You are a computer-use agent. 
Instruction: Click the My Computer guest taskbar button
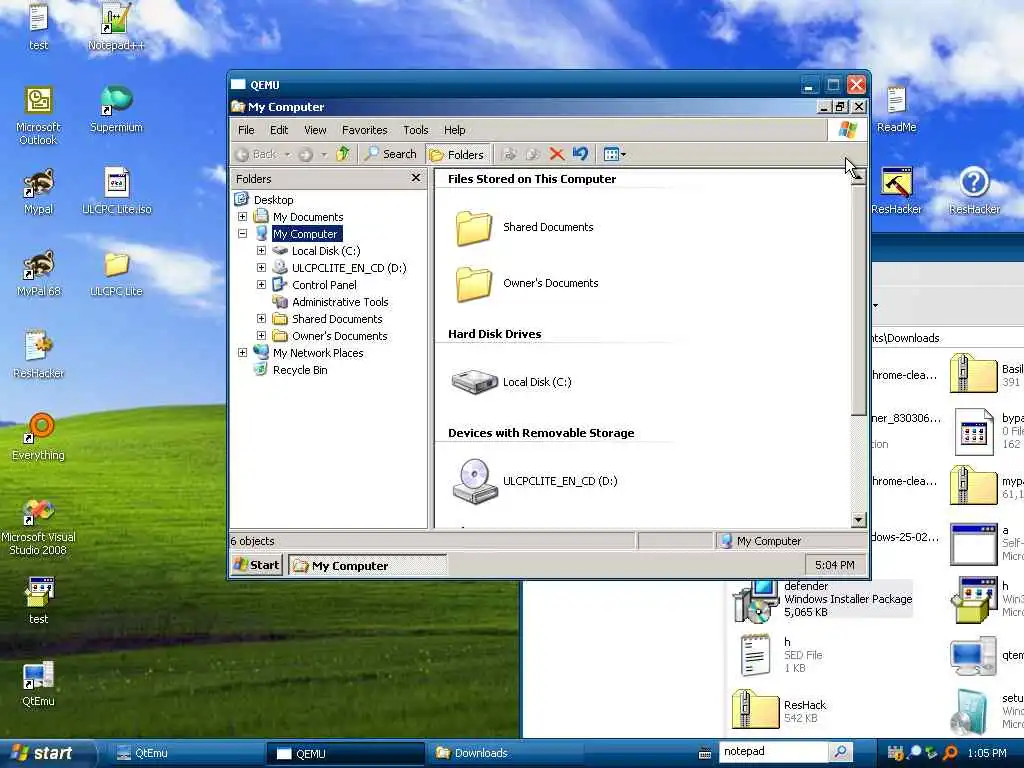point(368,566)
